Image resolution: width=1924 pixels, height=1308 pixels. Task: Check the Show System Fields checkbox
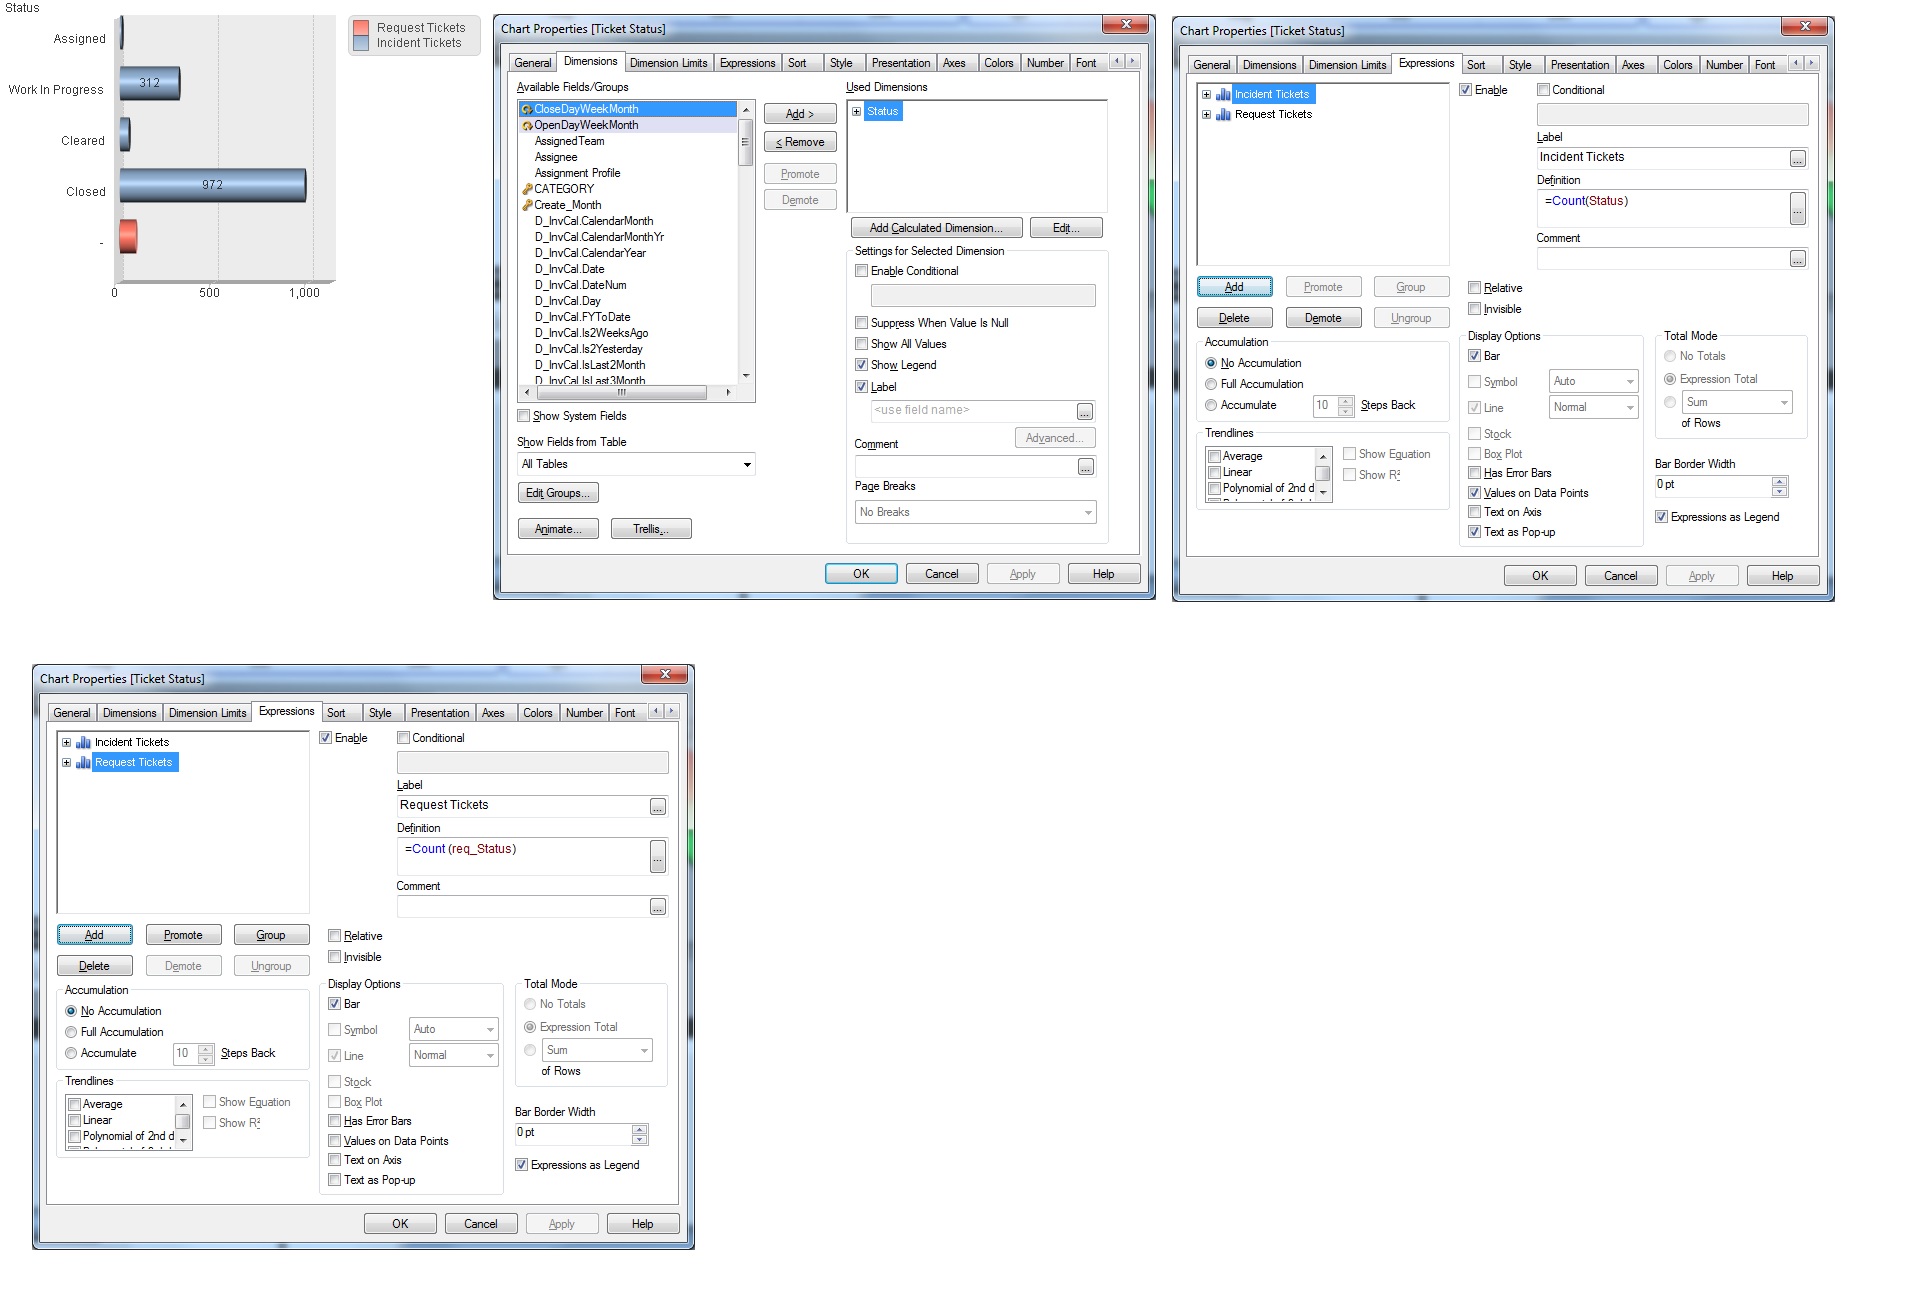coord(523,416)
